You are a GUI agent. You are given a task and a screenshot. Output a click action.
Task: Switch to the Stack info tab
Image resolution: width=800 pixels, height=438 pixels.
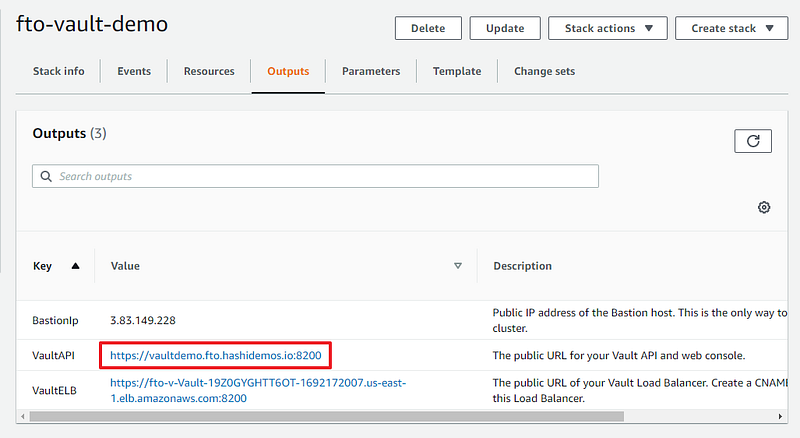pos(59,71)
